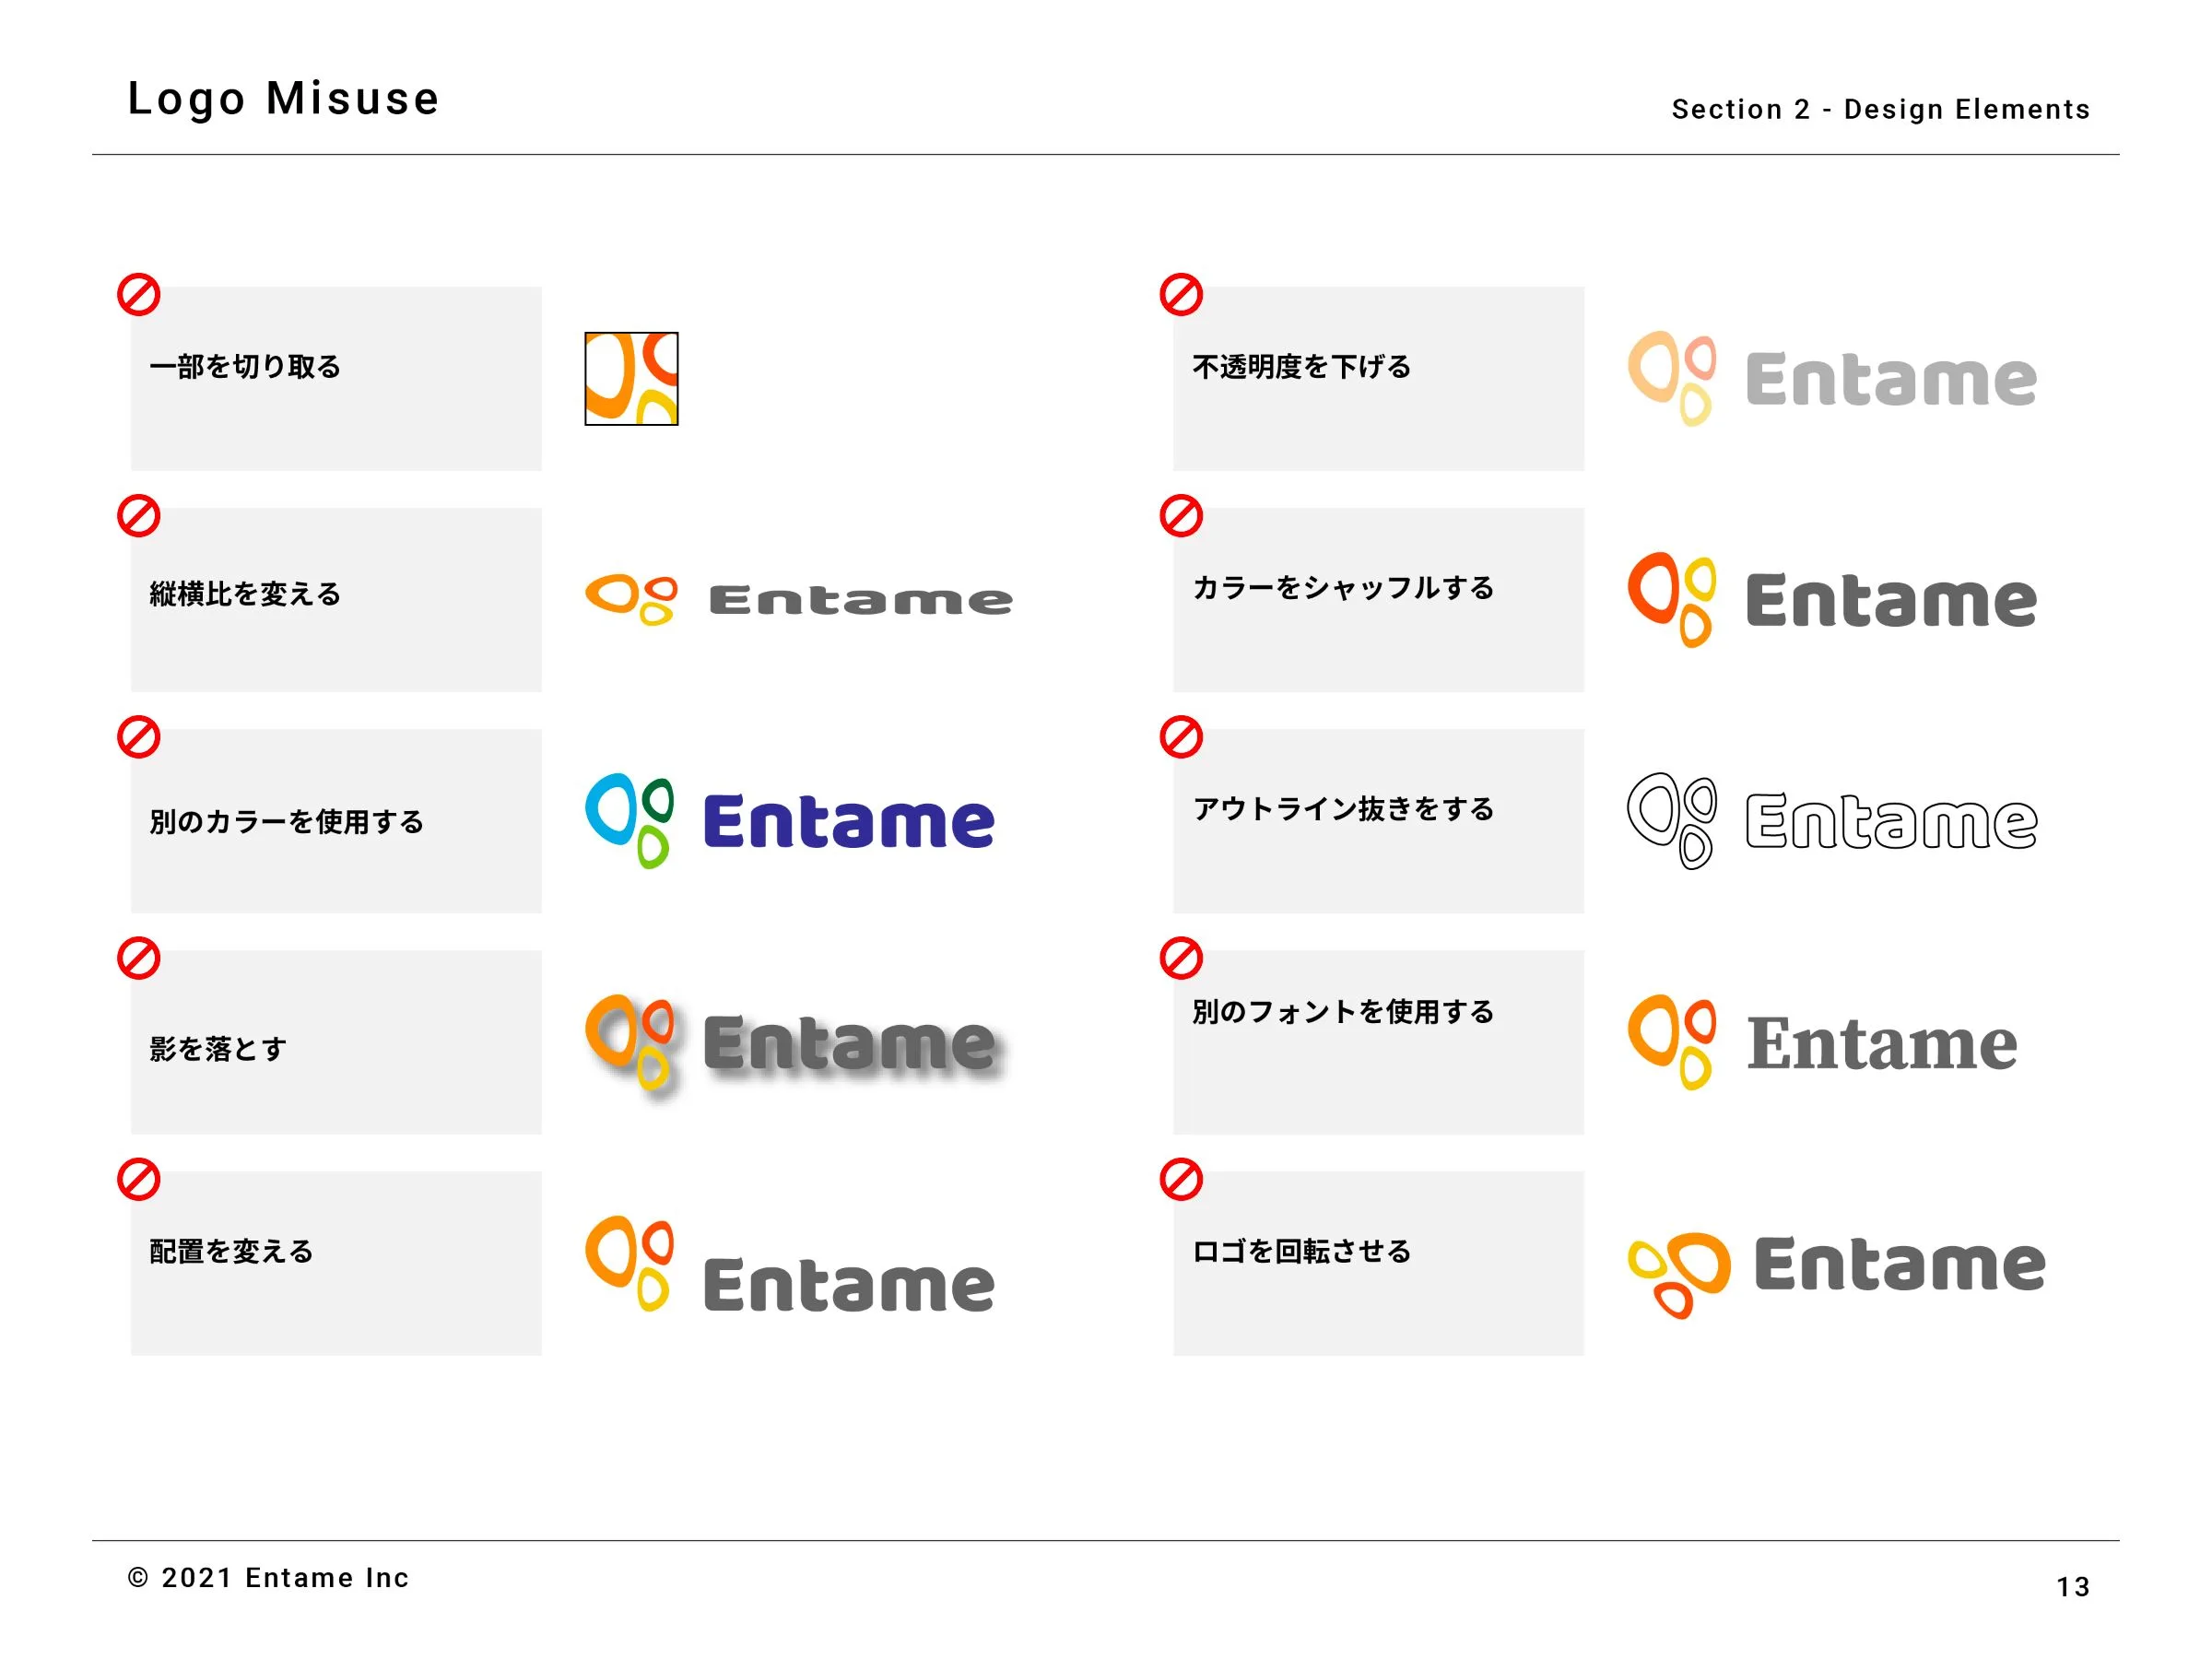Viewport: 2212px width, 1659px height.
Task: Click the Section 2 - Design Elements header
Action: 1881,109
